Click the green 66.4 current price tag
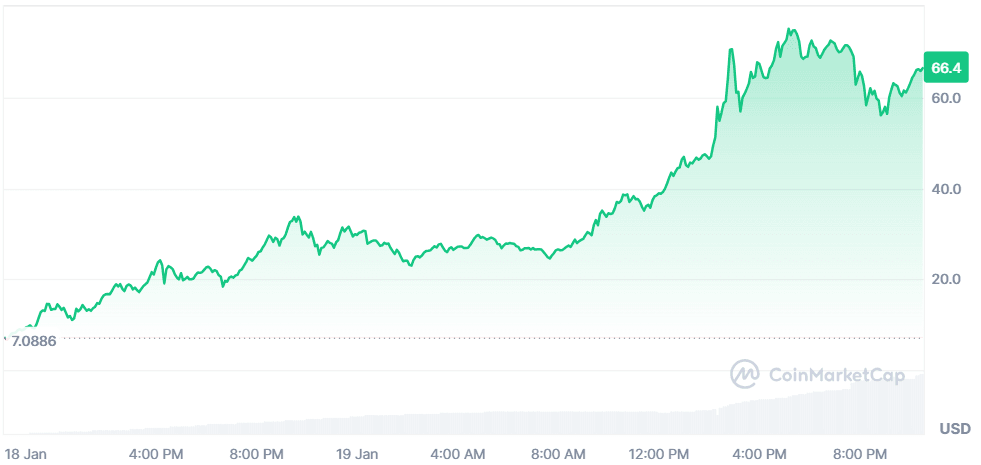Viewport: 981px width, 465px height. [946, 68]
